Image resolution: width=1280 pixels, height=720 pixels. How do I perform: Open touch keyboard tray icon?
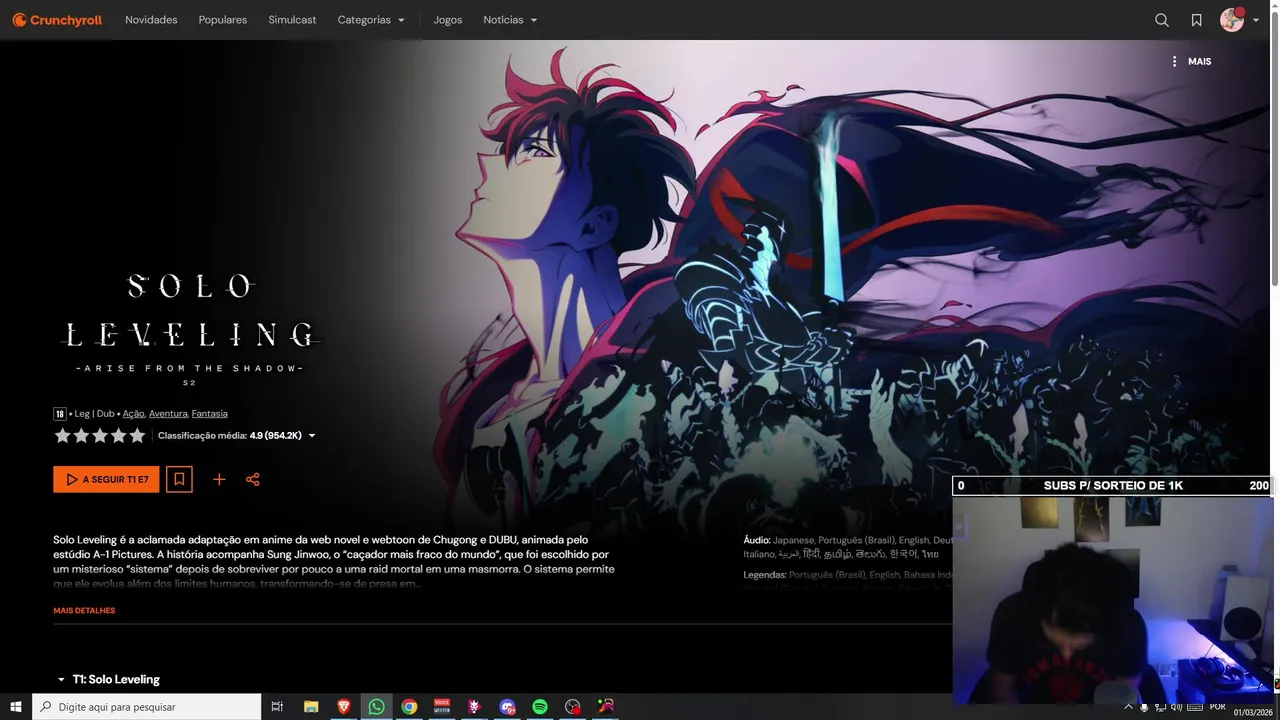1195,707
